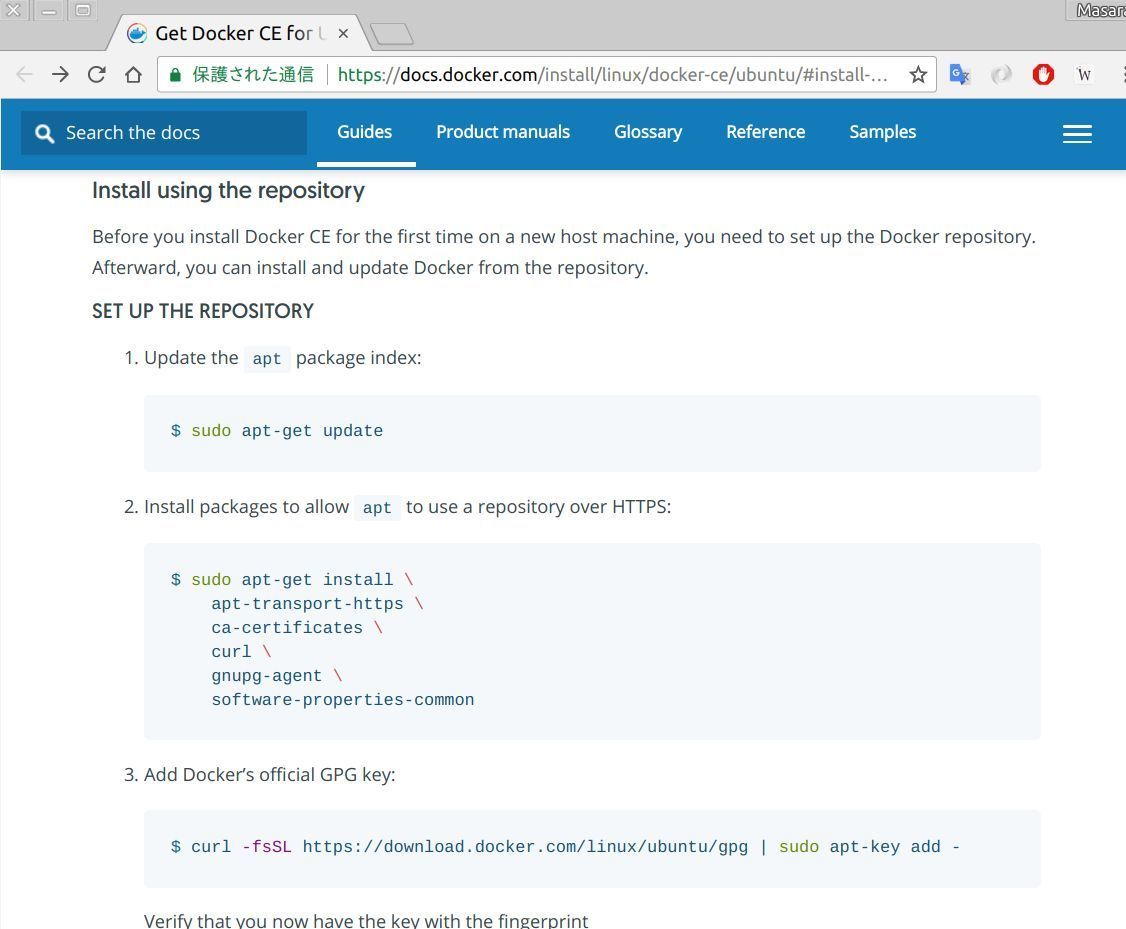Image resolution: width=1126 pixels, height=929 pixels.
Task: Open the Reference section
Action: tap(766, 132)
